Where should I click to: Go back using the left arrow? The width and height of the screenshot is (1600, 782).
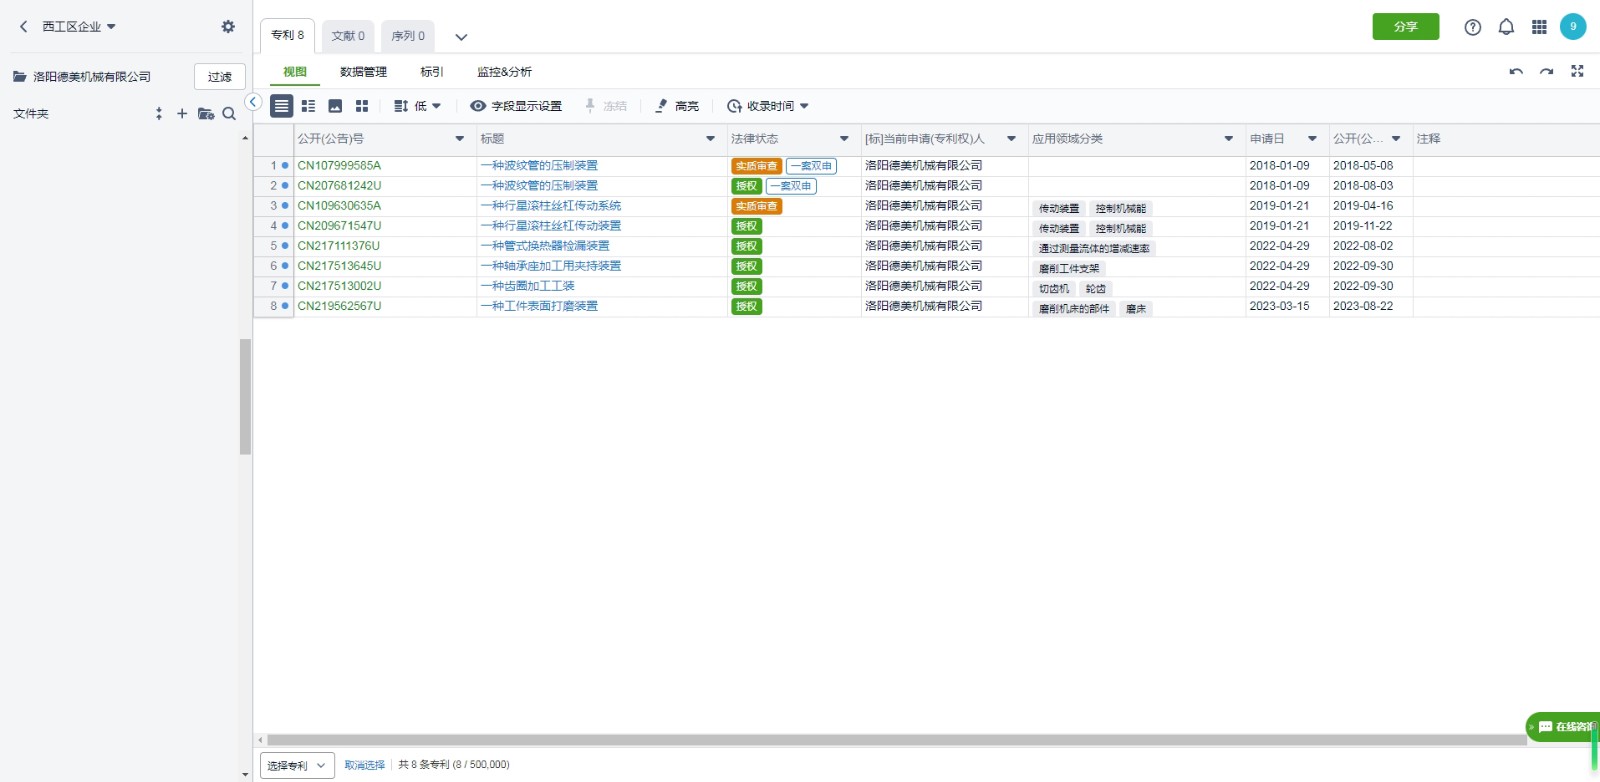pyautogui.click(x=24, y=27)
